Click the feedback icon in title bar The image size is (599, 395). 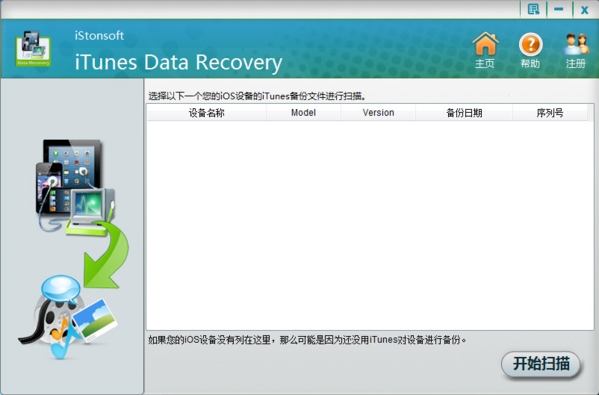[533, 9]
